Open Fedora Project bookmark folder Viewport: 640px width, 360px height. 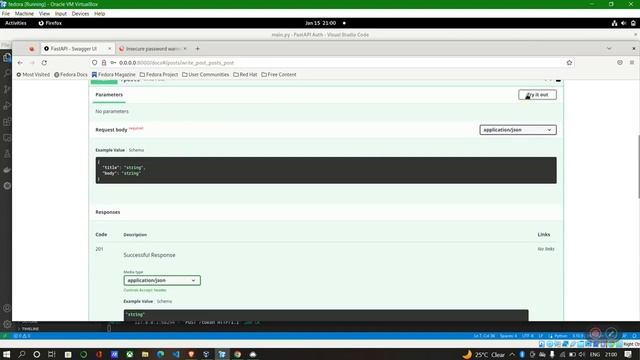(x=159, y=75)
